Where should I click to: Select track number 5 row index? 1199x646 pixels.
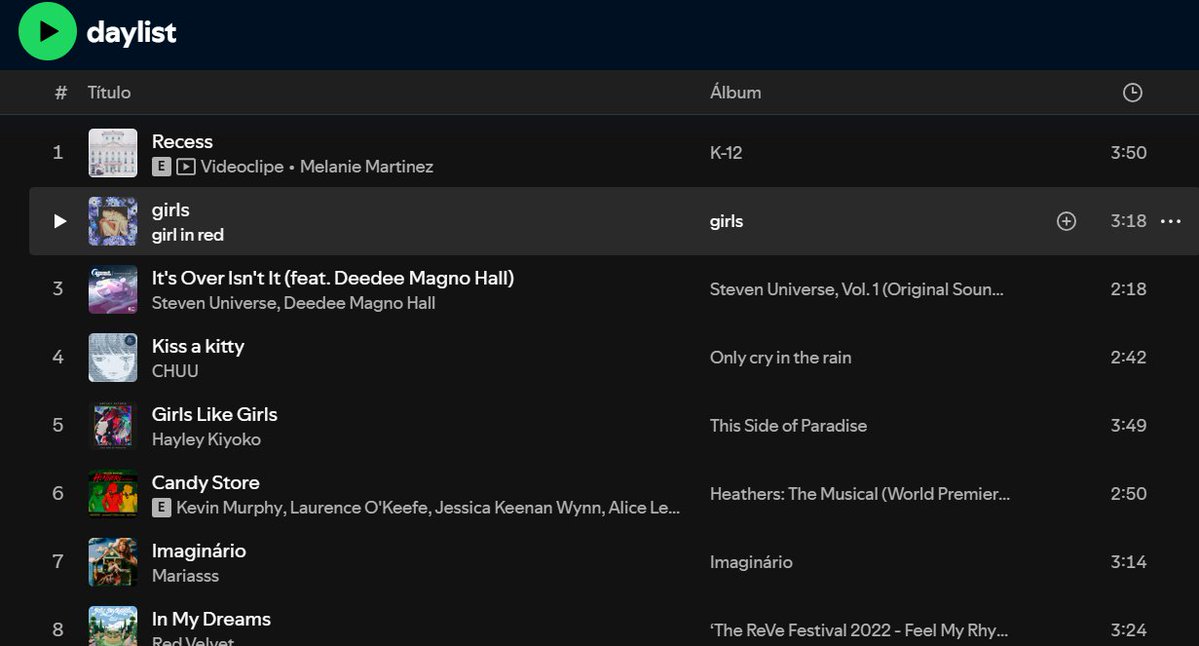tap(57, 425)
